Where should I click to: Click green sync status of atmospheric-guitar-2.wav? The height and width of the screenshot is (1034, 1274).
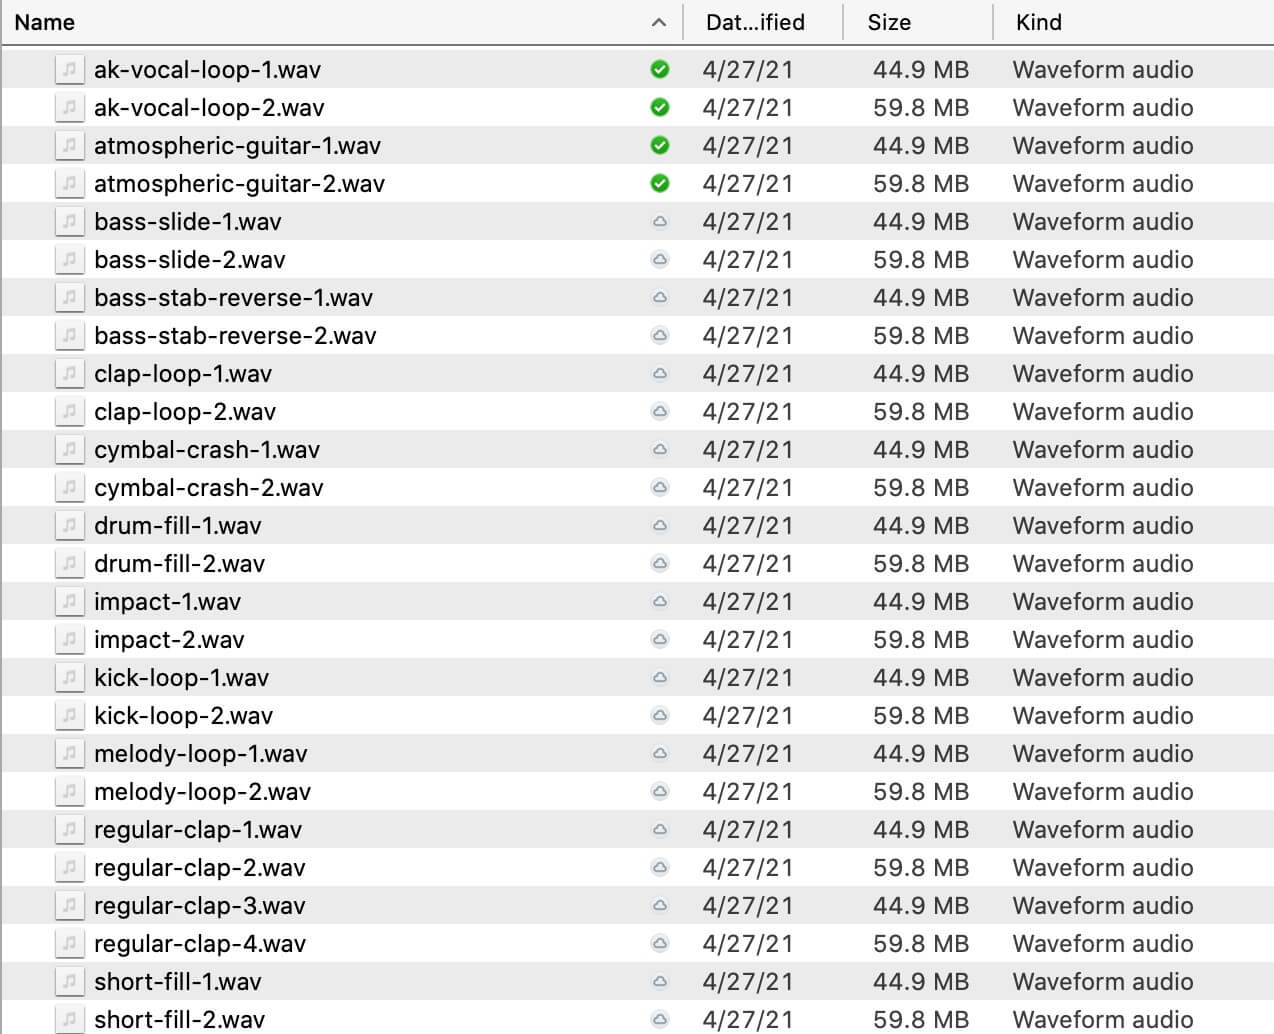pos(659,184)
